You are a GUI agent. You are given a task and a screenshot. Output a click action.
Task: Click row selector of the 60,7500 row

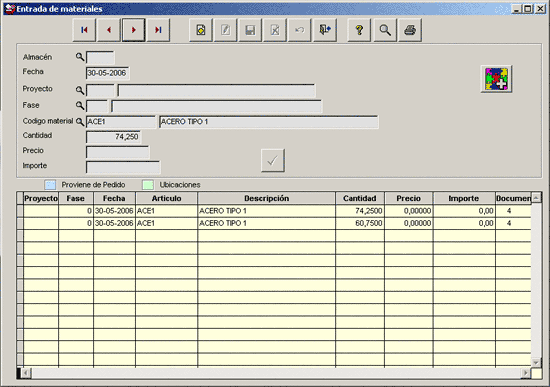(20, 223)
